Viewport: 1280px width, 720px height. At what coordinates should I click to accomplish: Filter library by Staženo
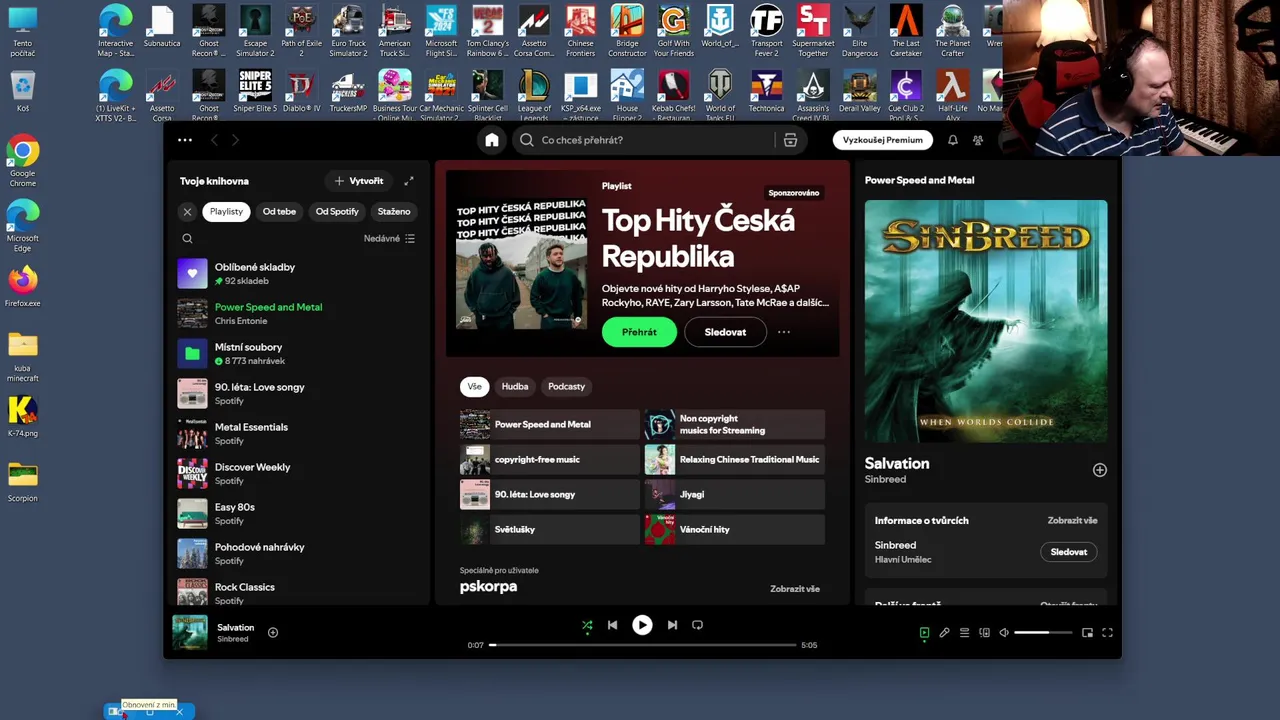pos(394,212)
